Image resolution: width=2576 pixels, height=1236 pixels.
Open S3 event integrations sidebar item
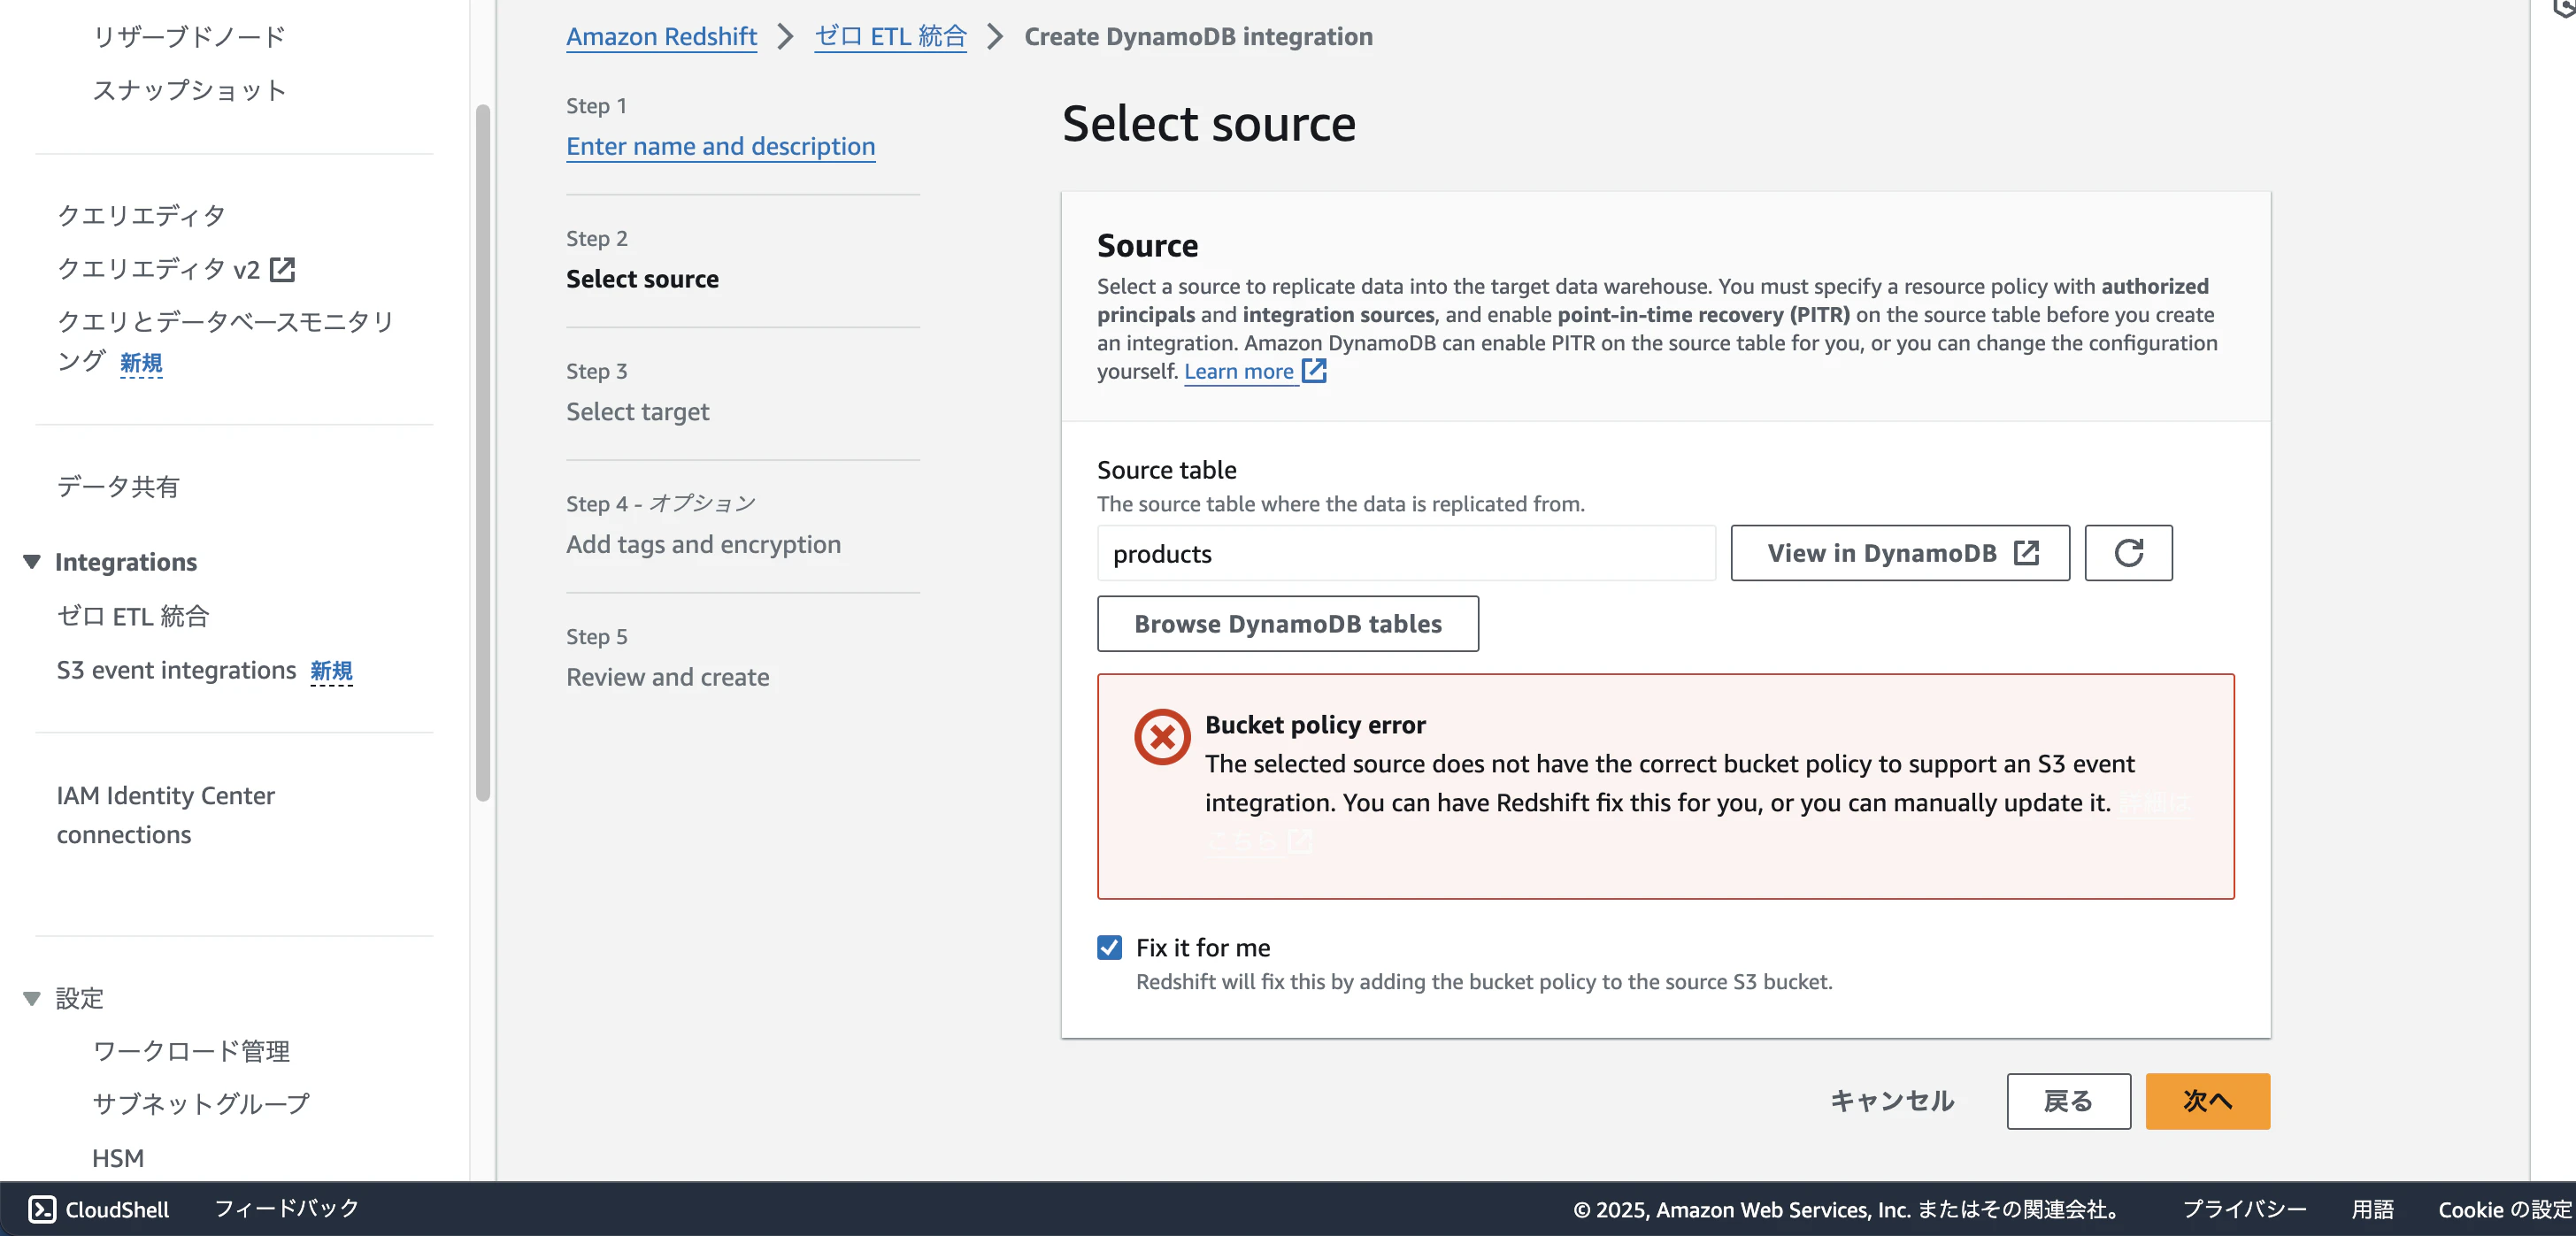176,670
